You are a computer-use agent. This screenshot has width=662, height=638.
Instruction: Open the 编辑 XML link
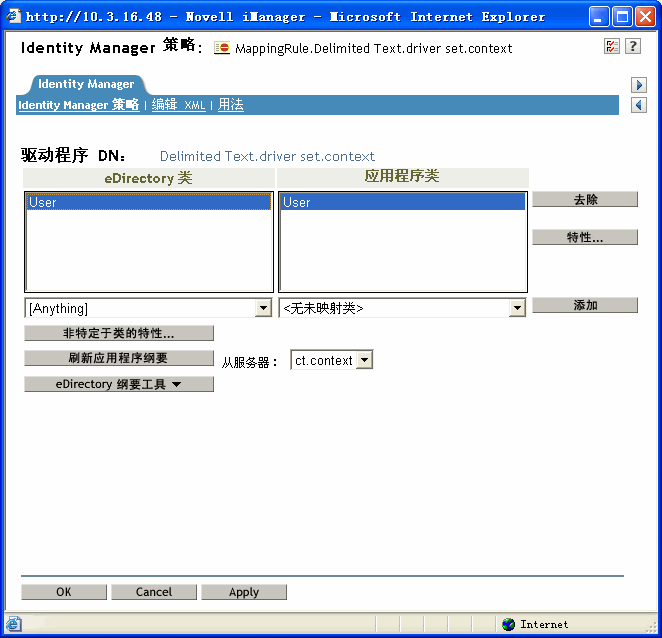click(178, 105)
